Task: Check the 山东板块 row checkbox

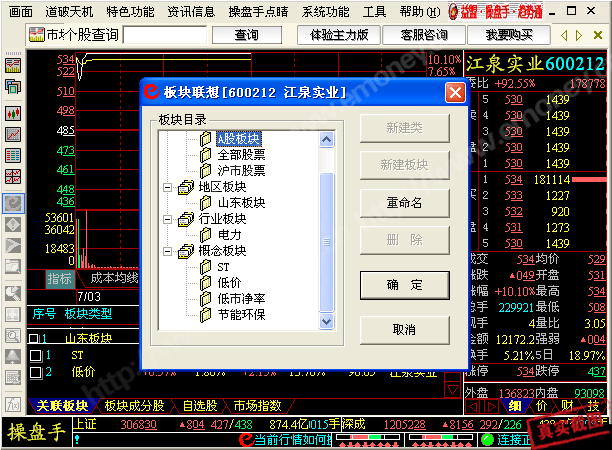Action: (36, 339)
